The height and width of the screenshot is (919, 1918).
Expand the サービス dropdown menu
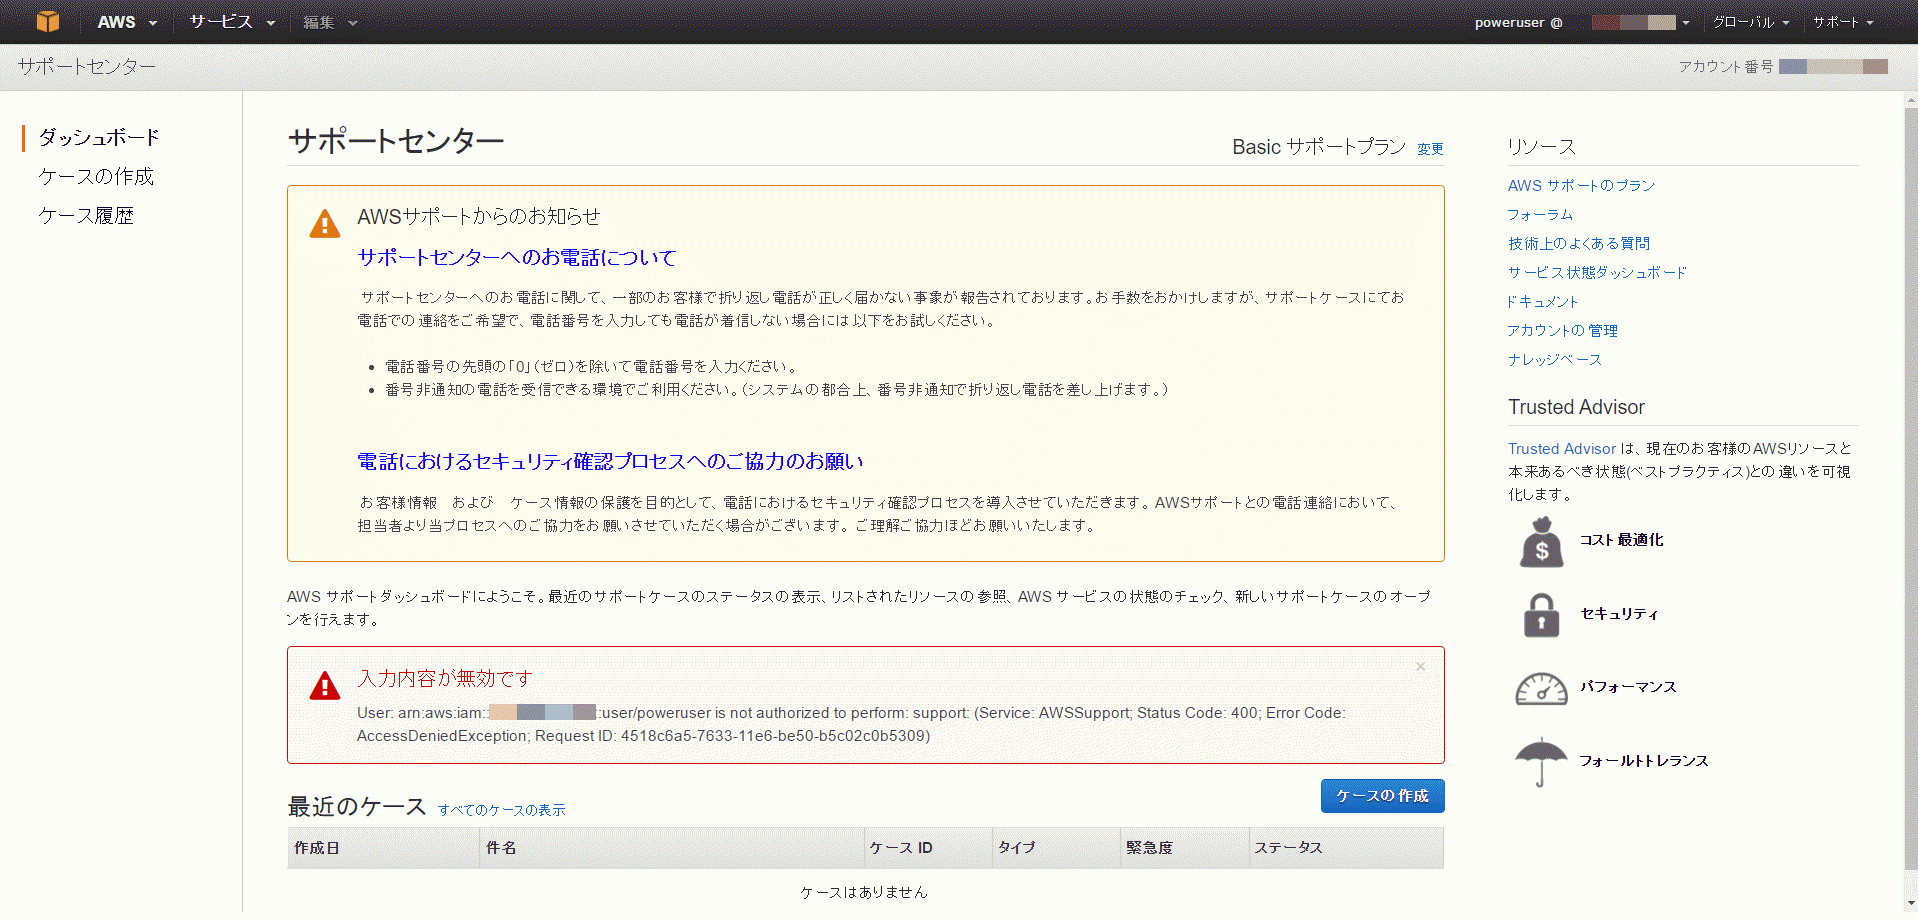(x=232, y=22)
